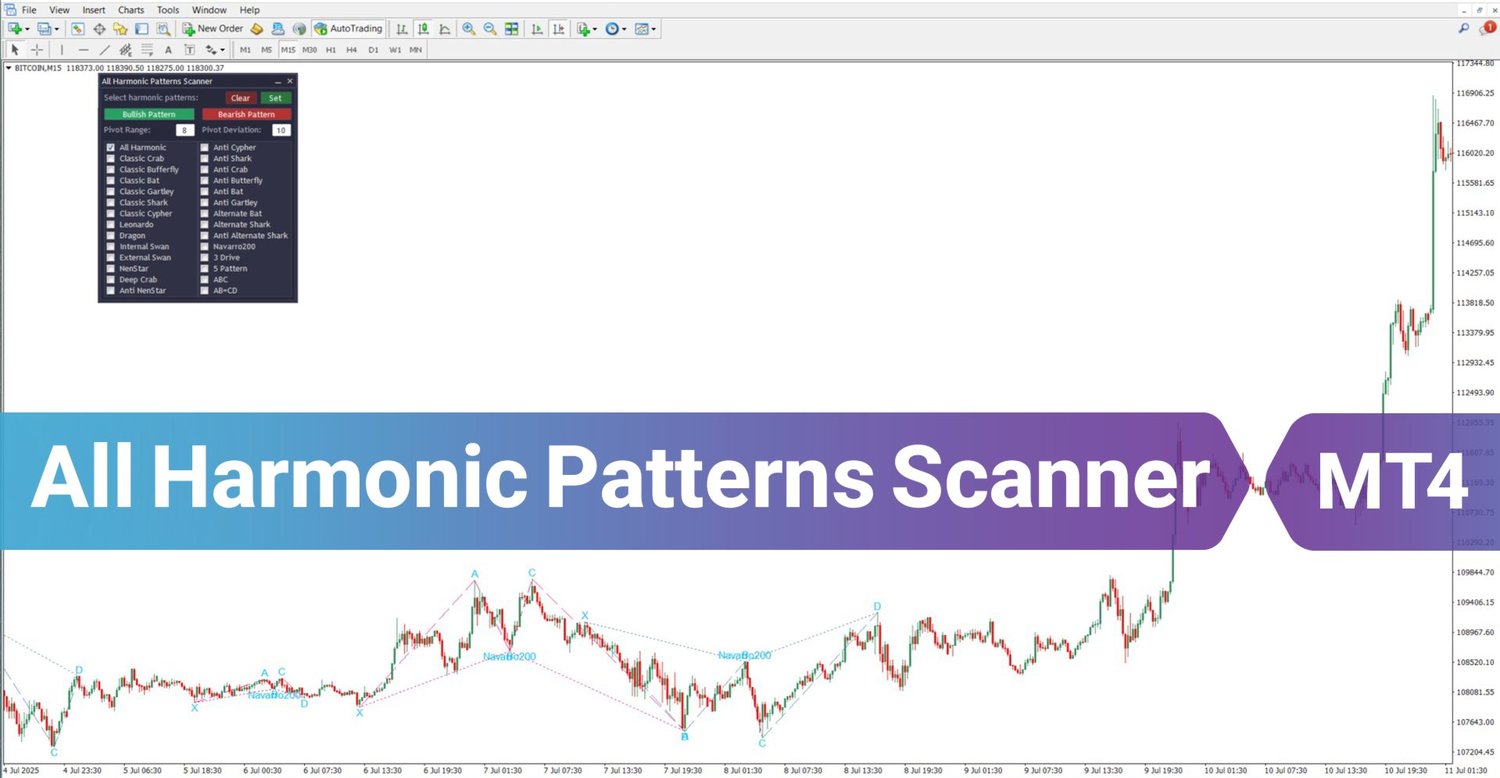This screenshot has width=1500, height=778.
Task: Uncheck the All Harmonic checkbox
Action: (110, 147)
